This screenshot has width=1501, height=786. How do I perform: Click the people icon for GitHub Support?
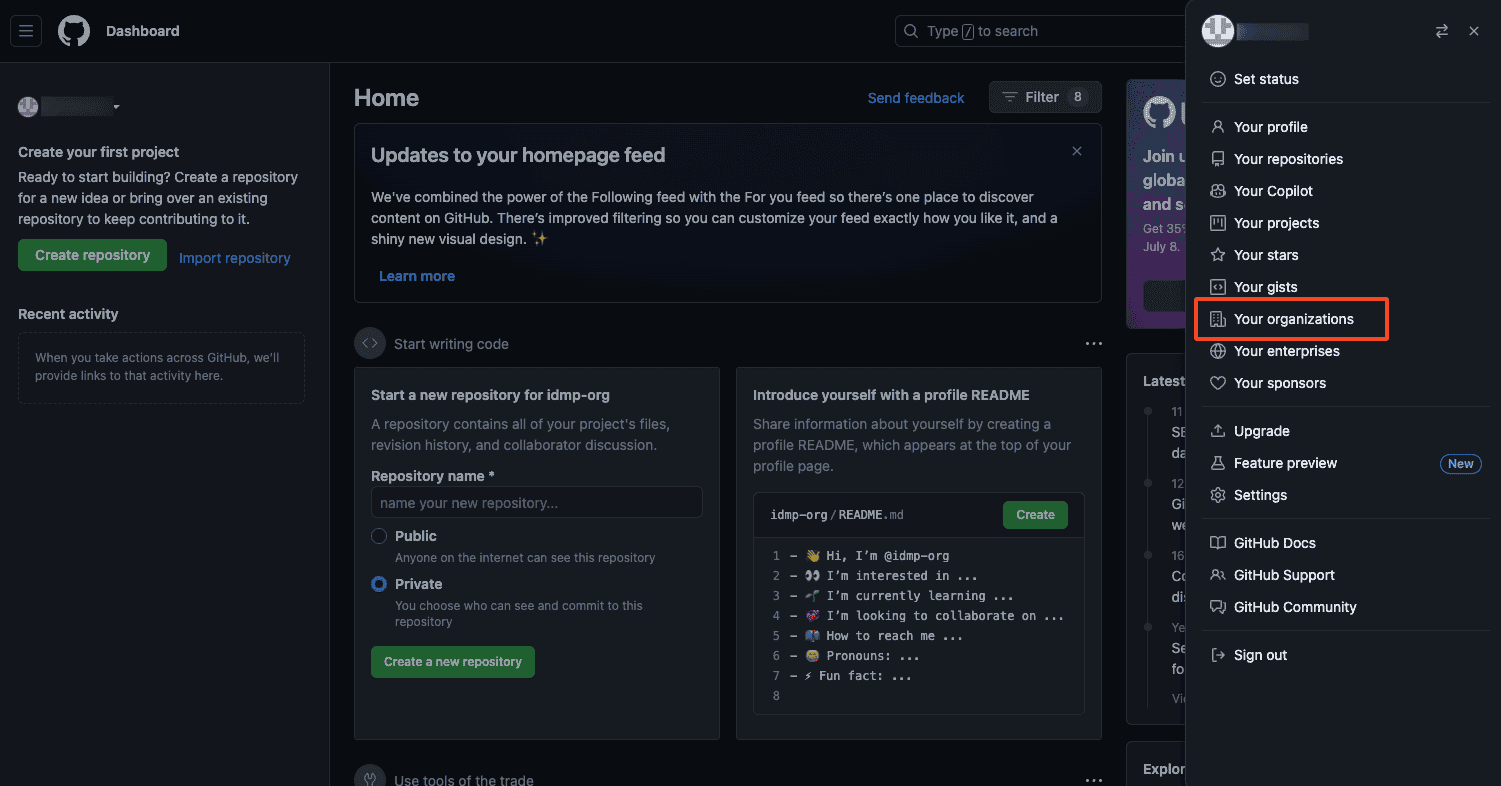coord(1218,575)
